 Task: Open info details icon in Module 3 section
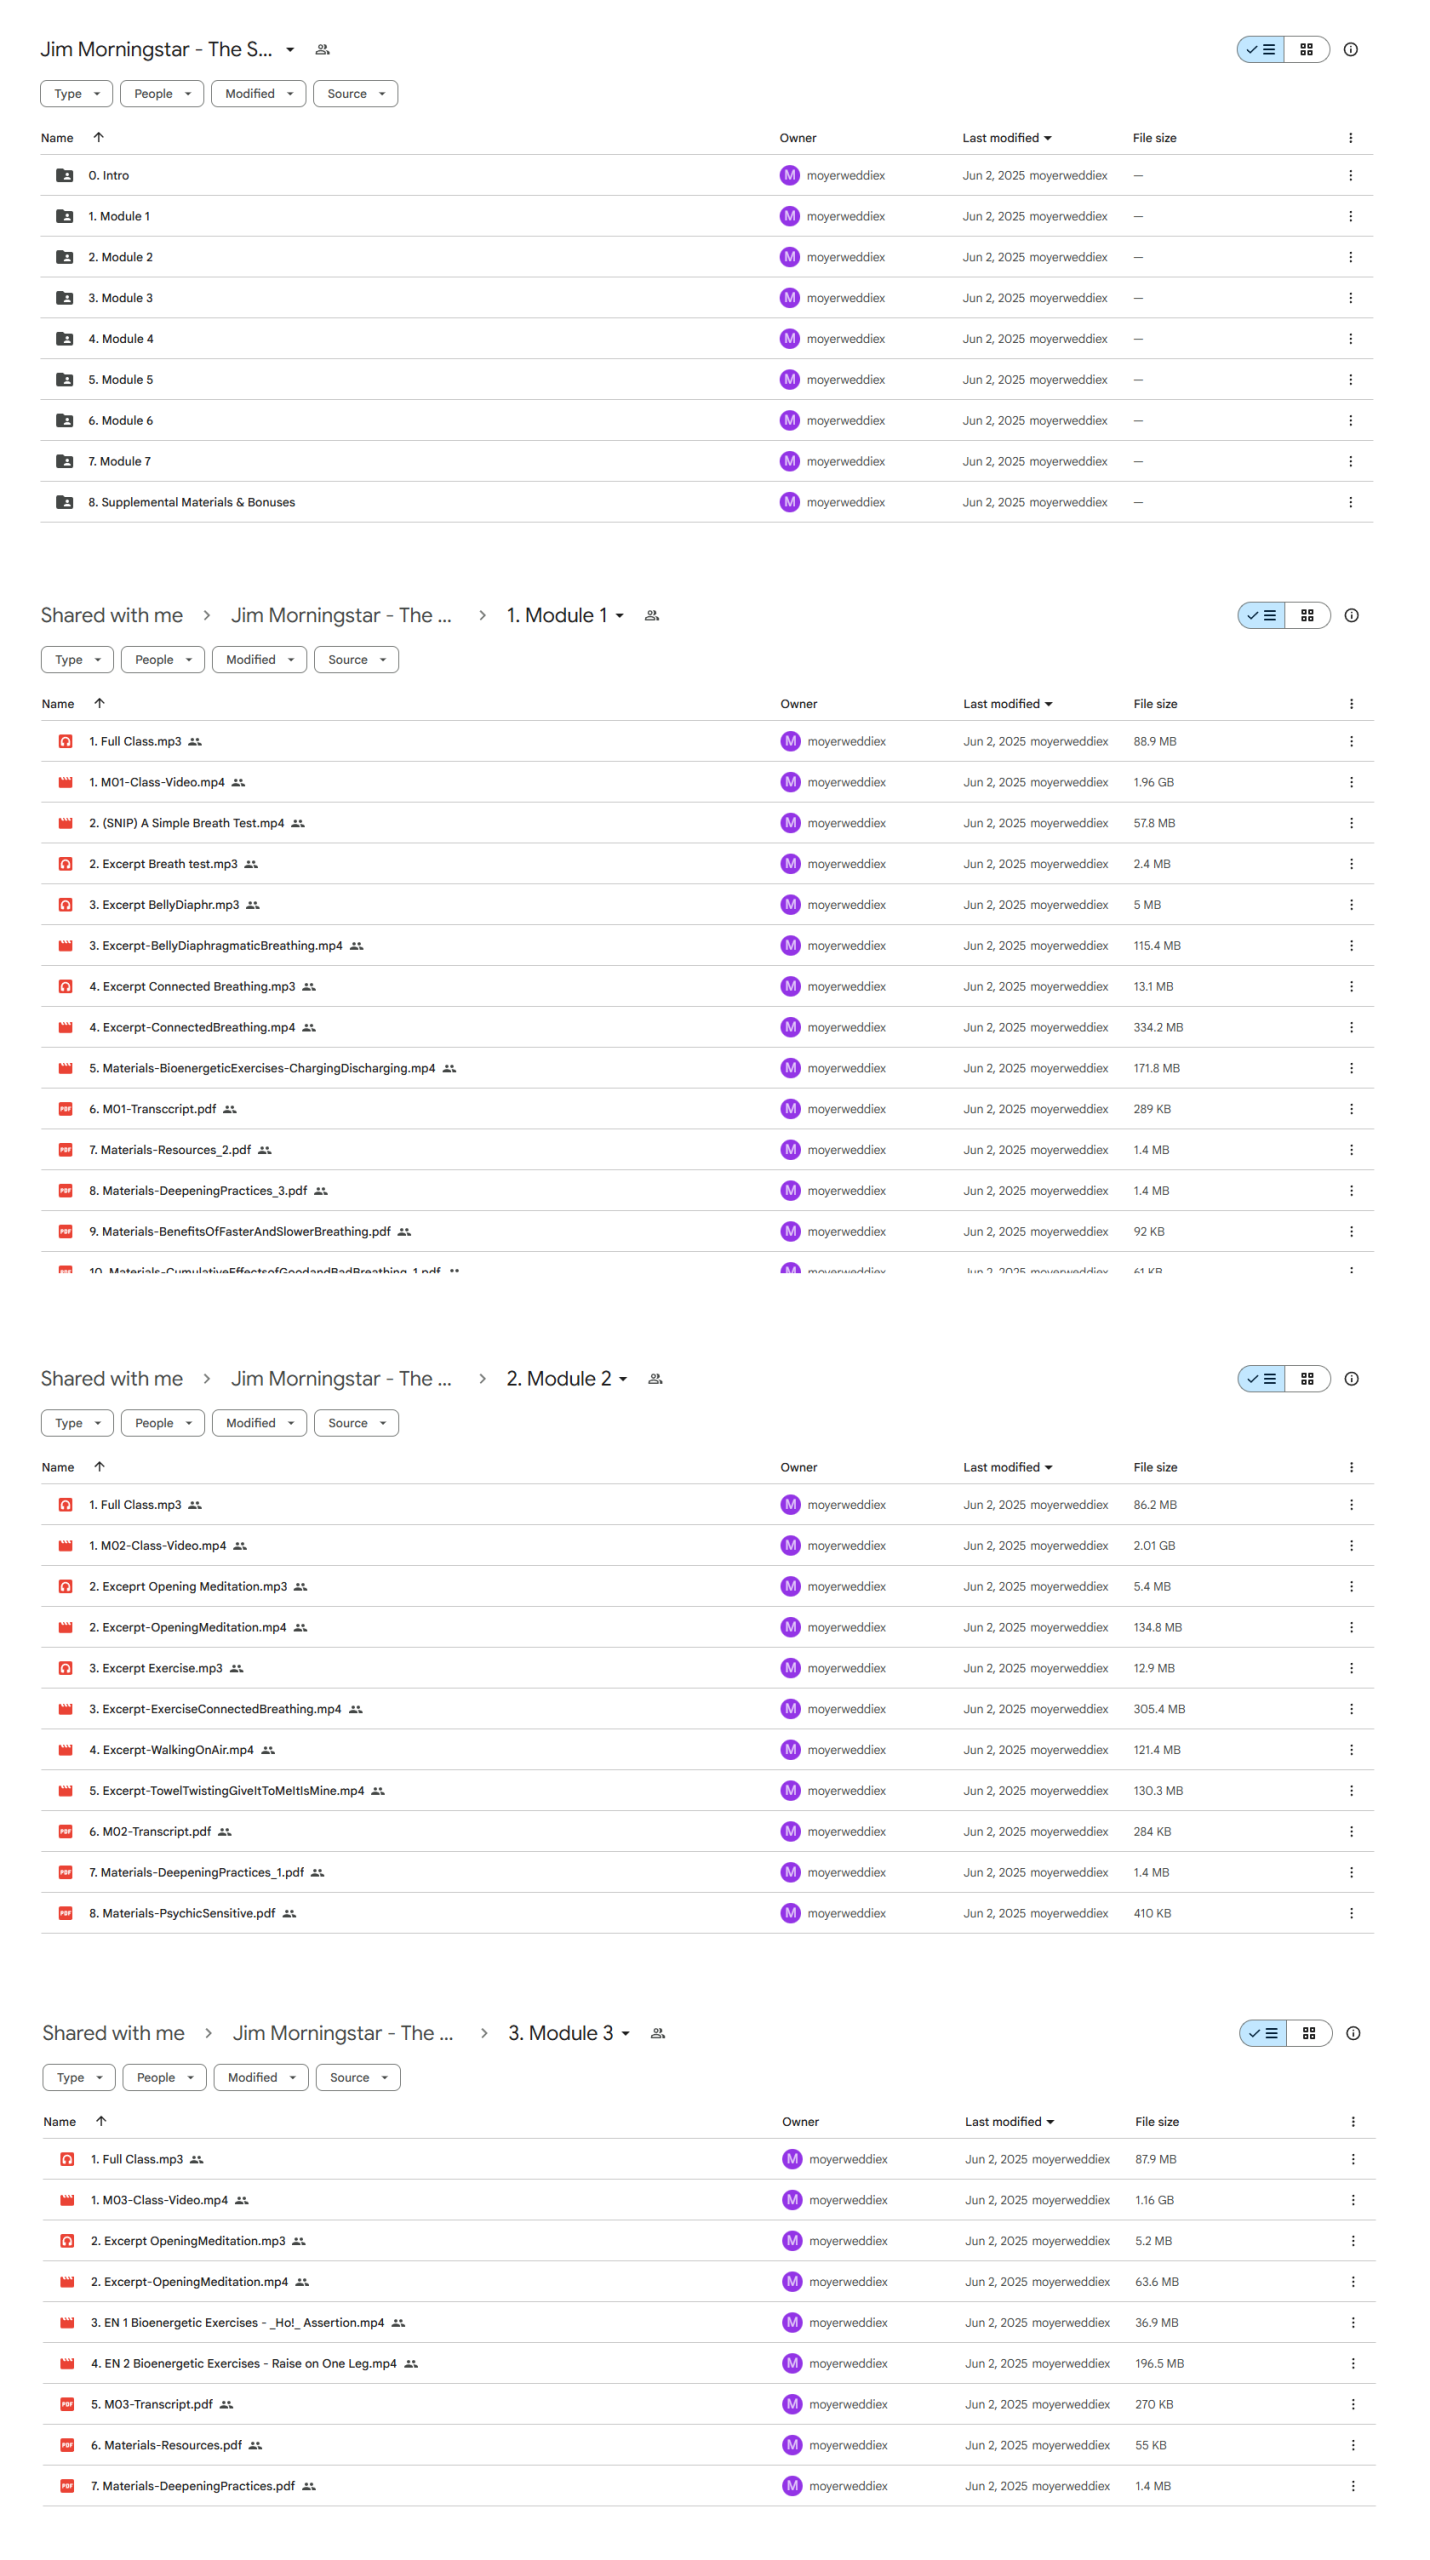pos(1353,2032)
